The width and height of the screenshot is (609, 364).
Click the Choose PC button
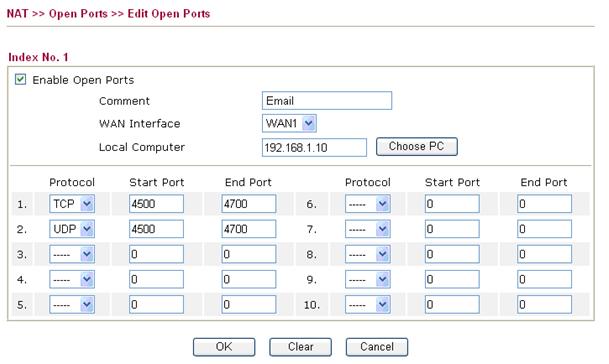(417, 146)
